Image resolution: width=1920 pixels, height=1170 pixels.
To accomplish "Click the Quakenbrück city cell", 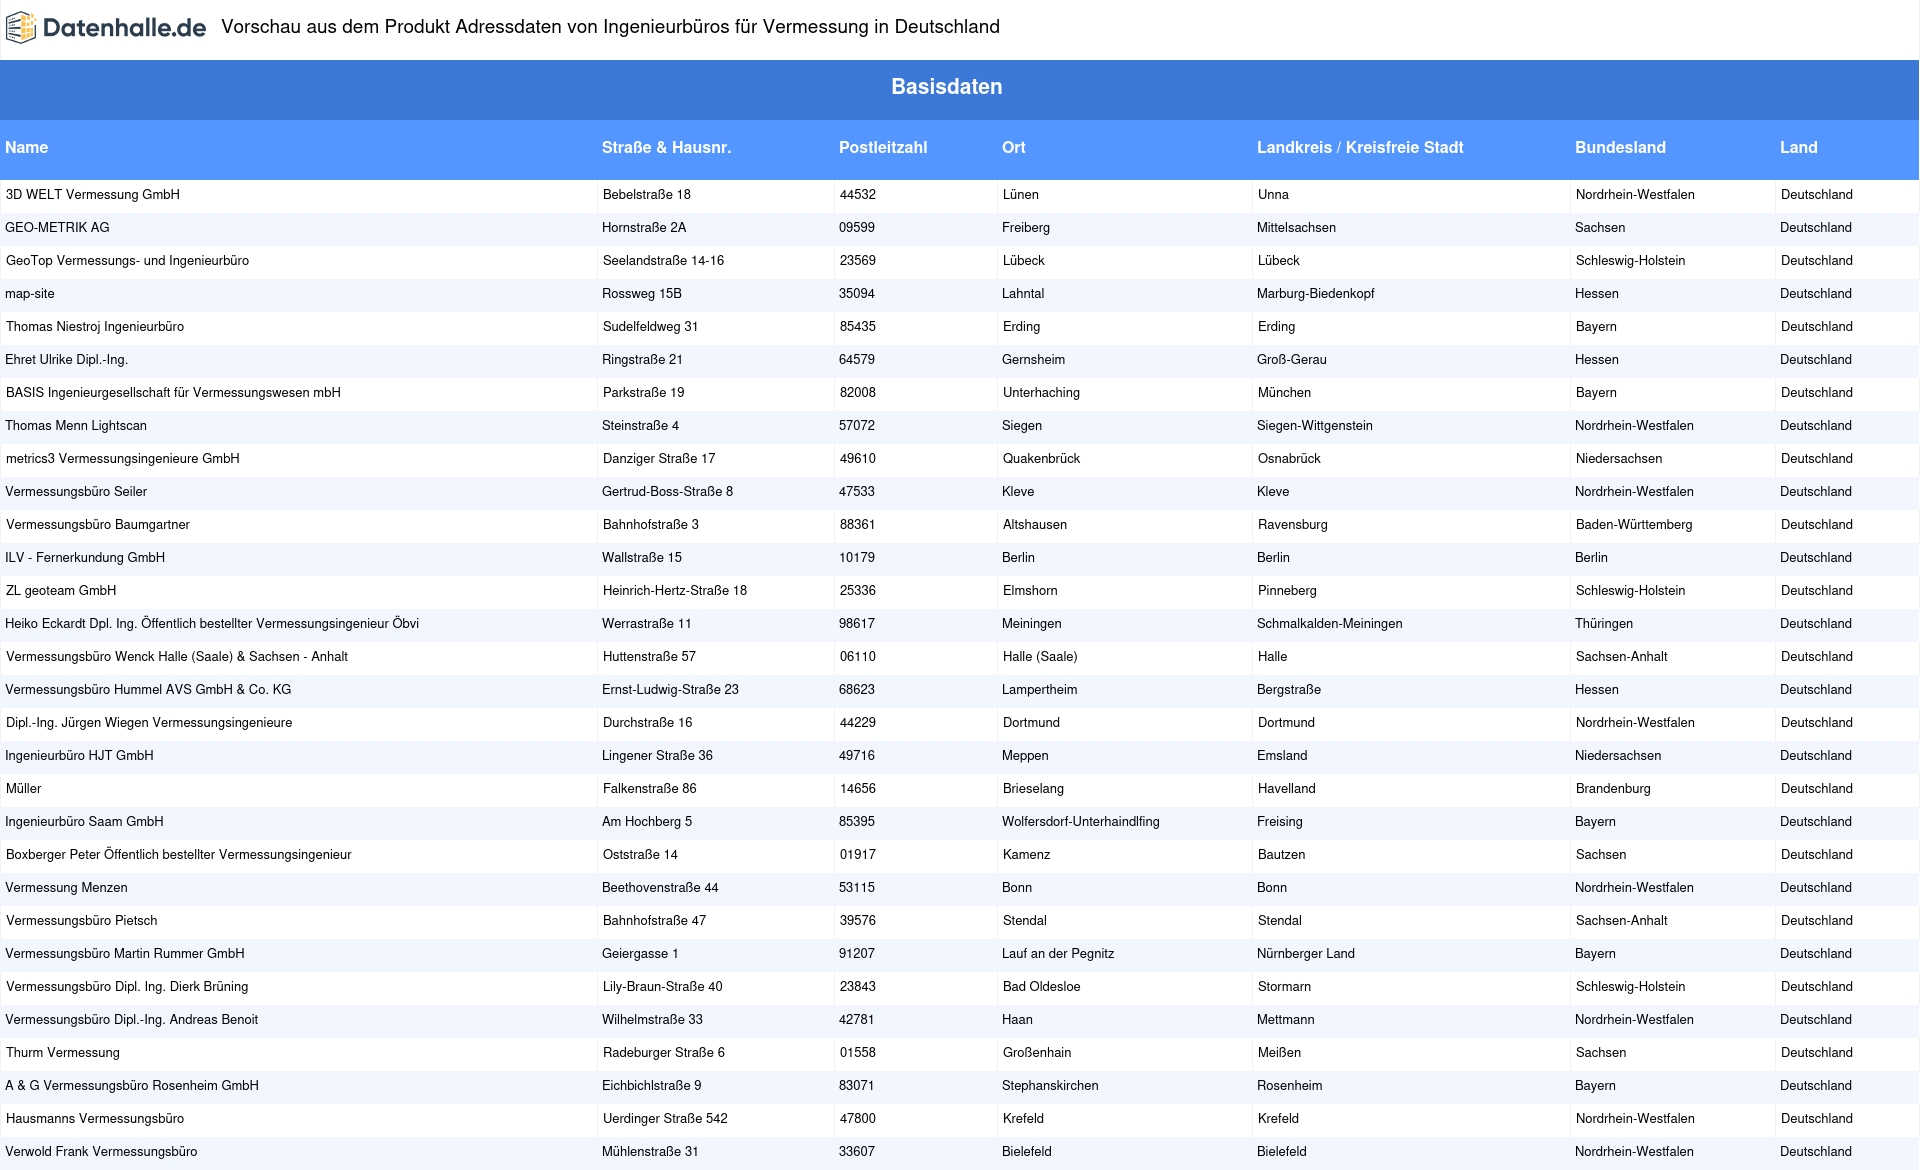I will coord(1041,459).
